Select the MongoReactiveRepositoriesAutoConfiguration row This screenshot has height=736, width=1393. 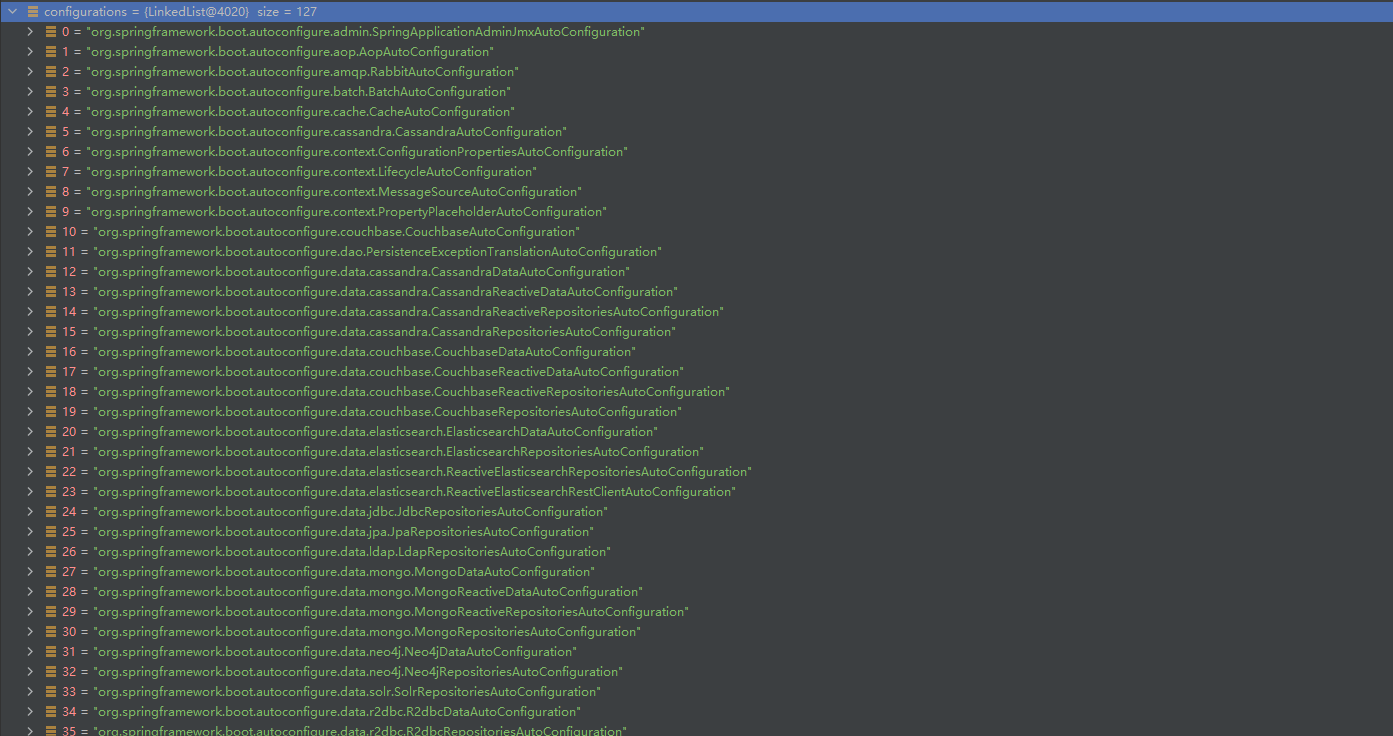tap(696, 612)
